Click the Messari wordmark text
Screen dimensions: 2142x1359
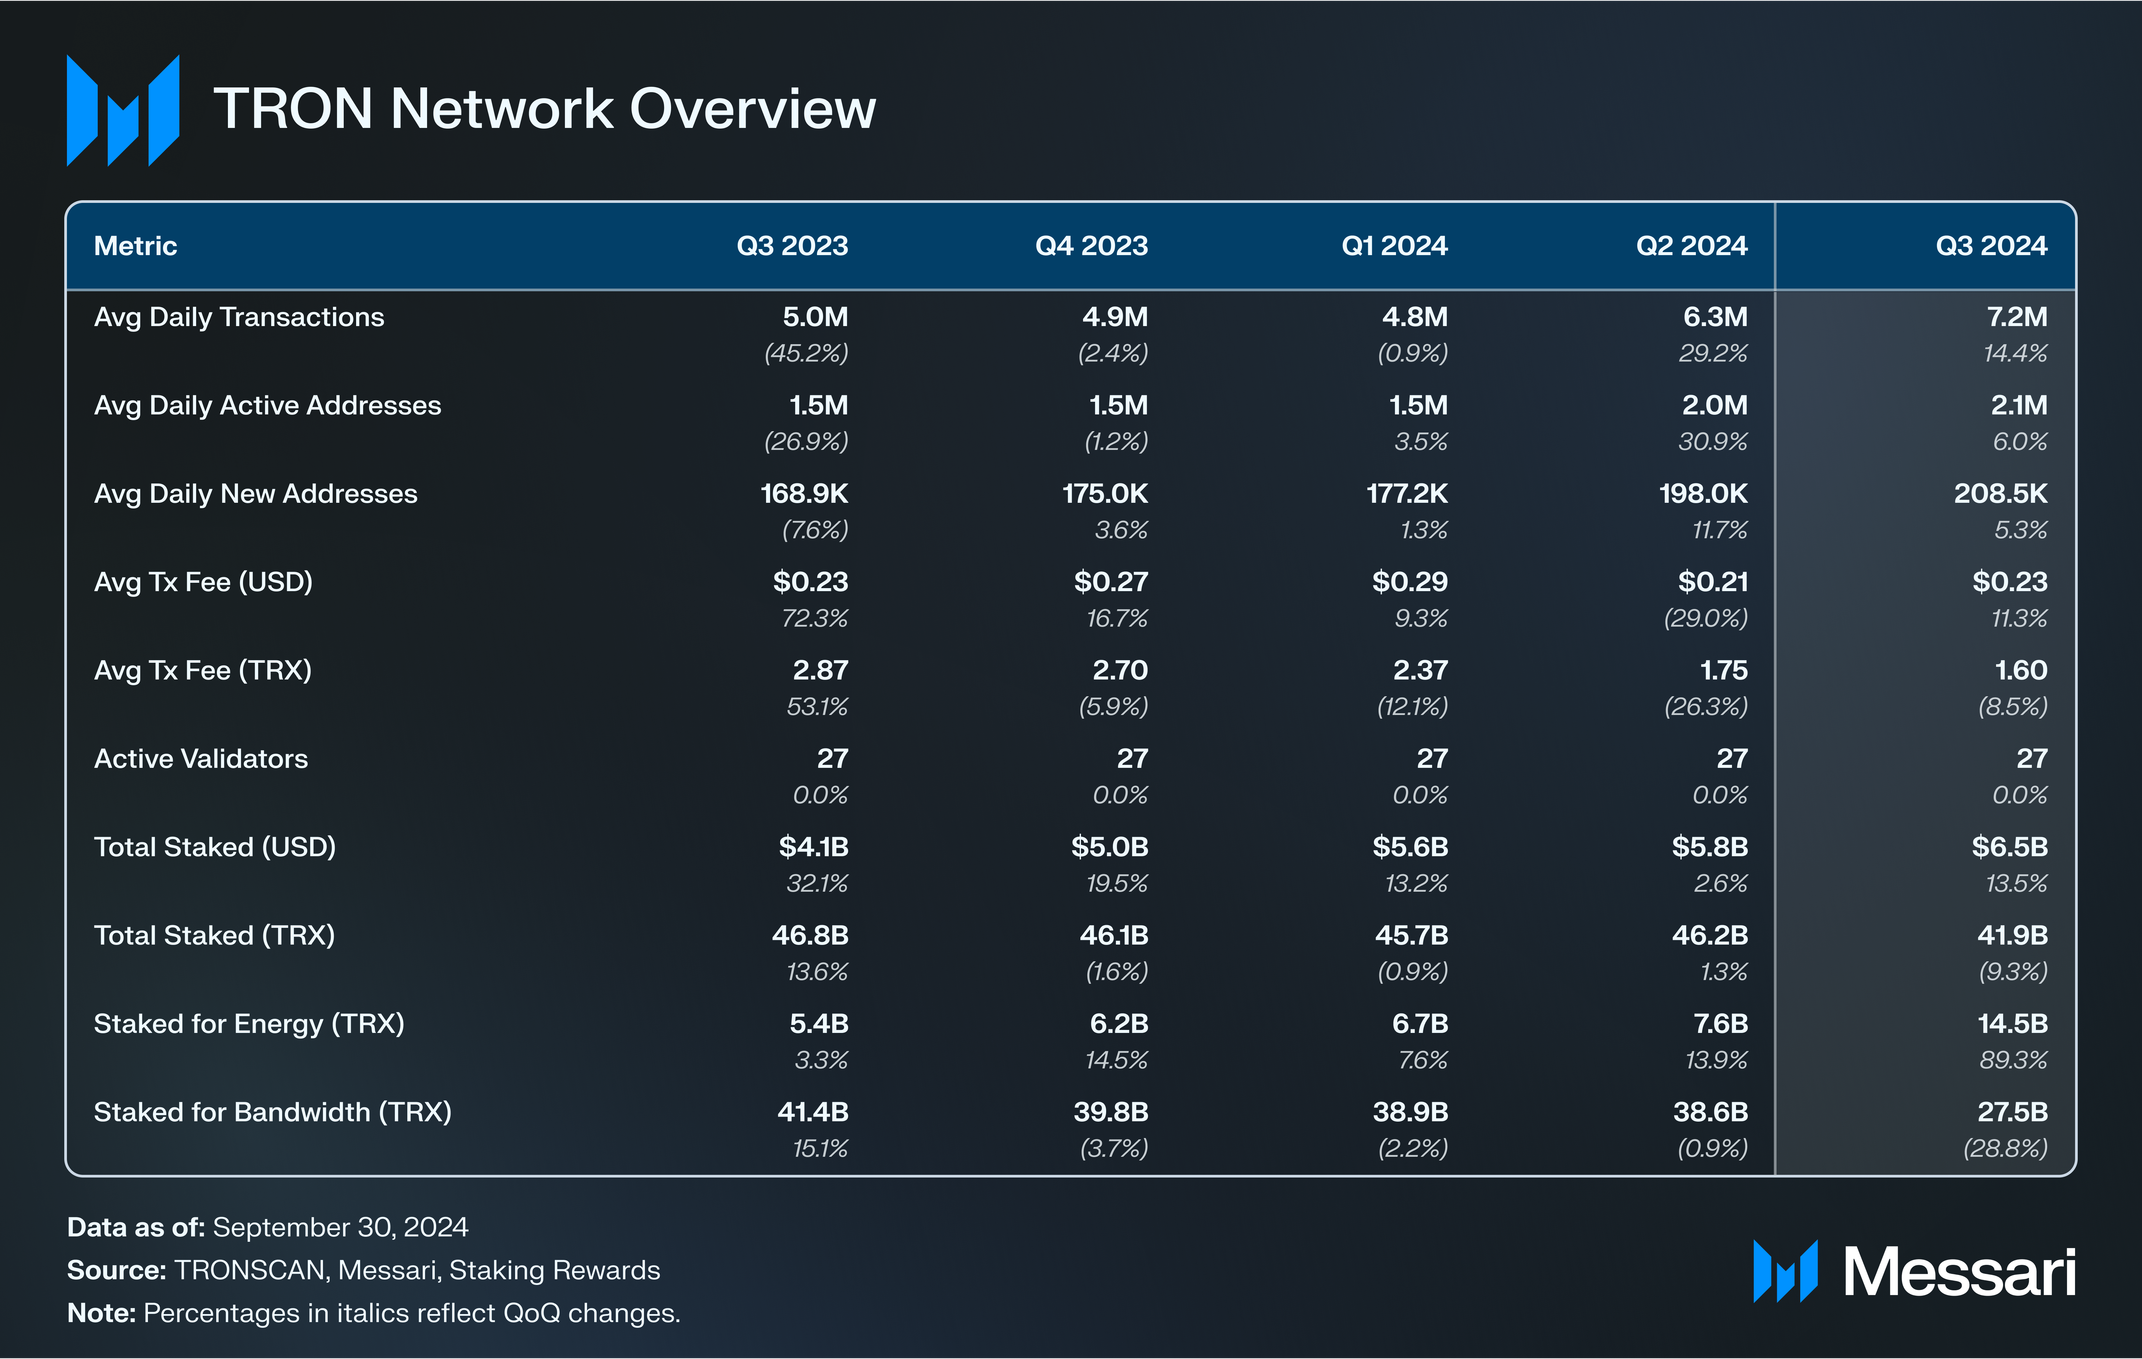coord(1959,1273)
